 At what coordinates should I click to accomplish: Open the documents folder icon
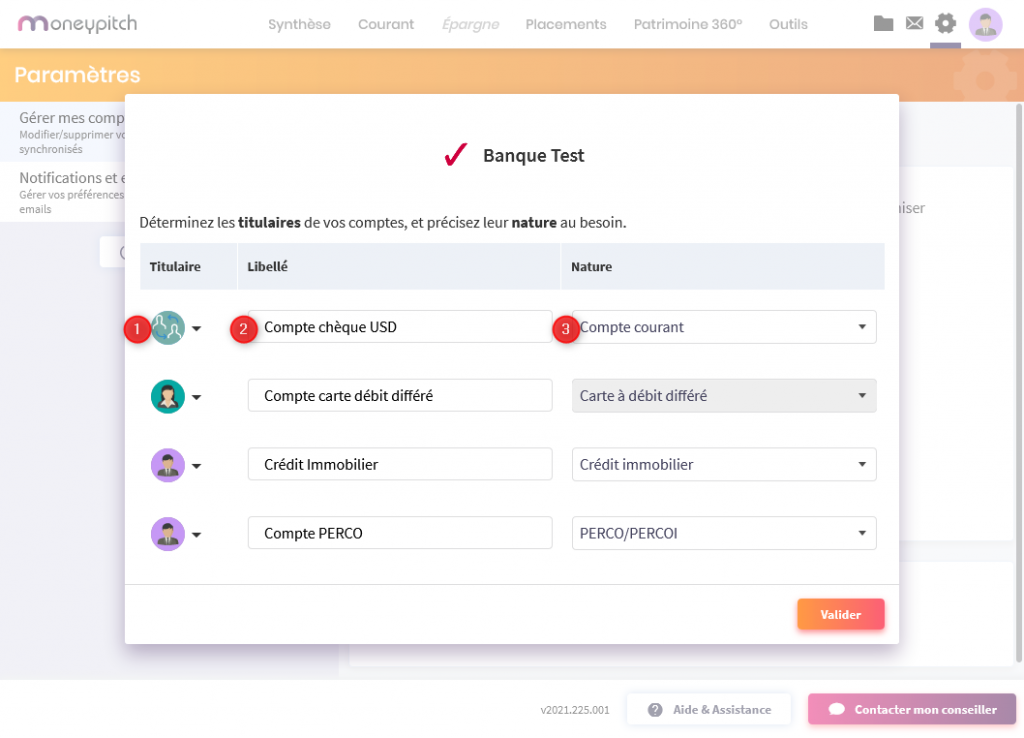click(x=883, y=23)
